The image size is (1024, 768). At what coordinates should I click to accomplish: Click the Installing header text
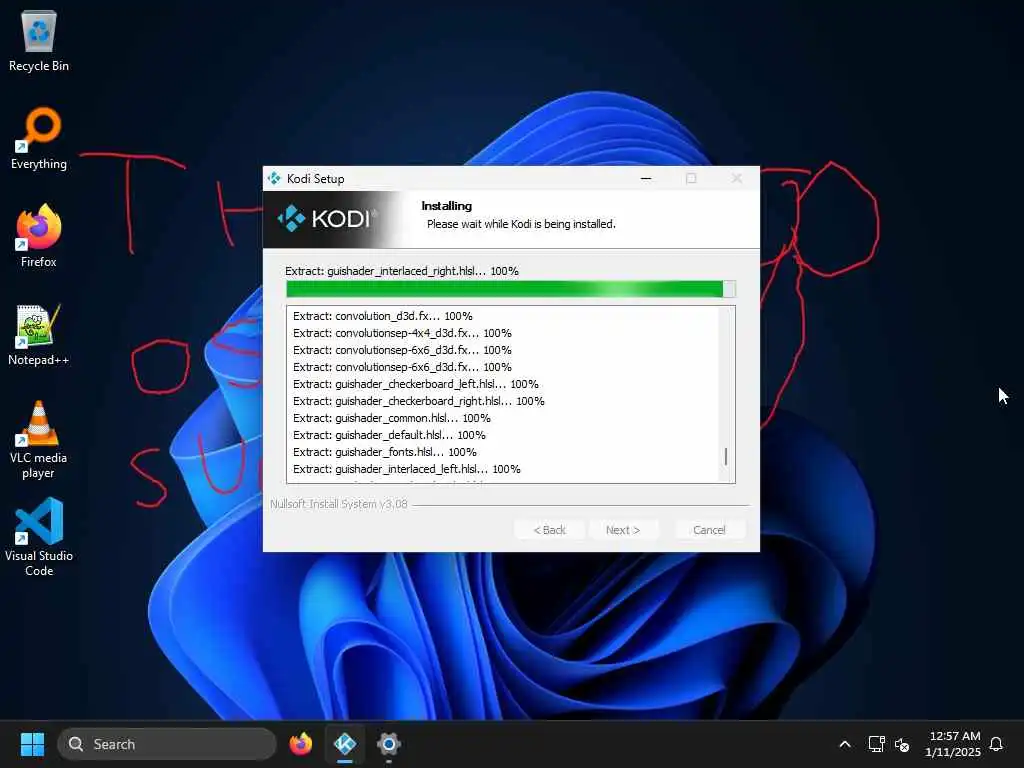click(x=447, y=206)
